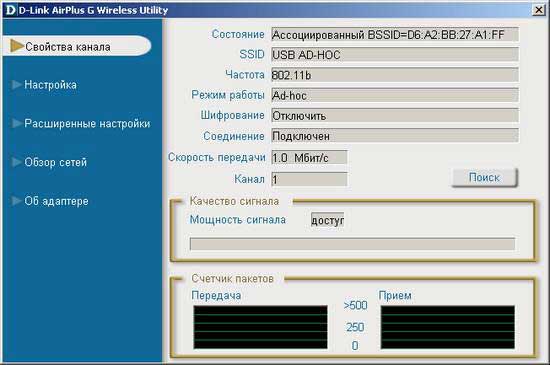
Task: Click the Поиск button
Action: pos(484,177)
